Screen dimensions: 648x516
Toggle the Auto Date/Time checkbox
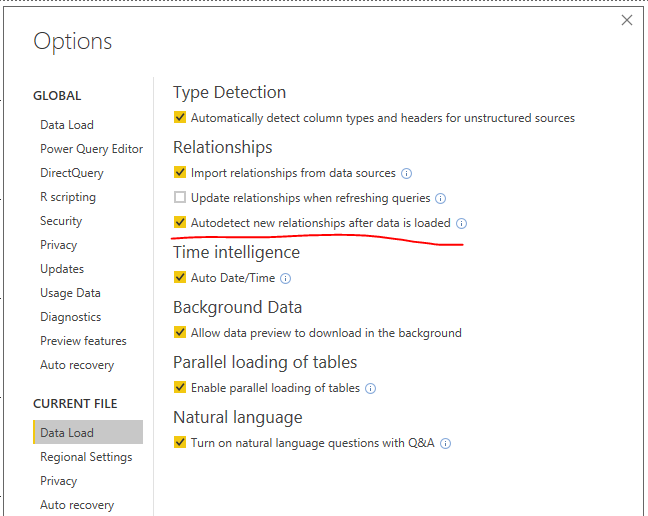point(180,277)
